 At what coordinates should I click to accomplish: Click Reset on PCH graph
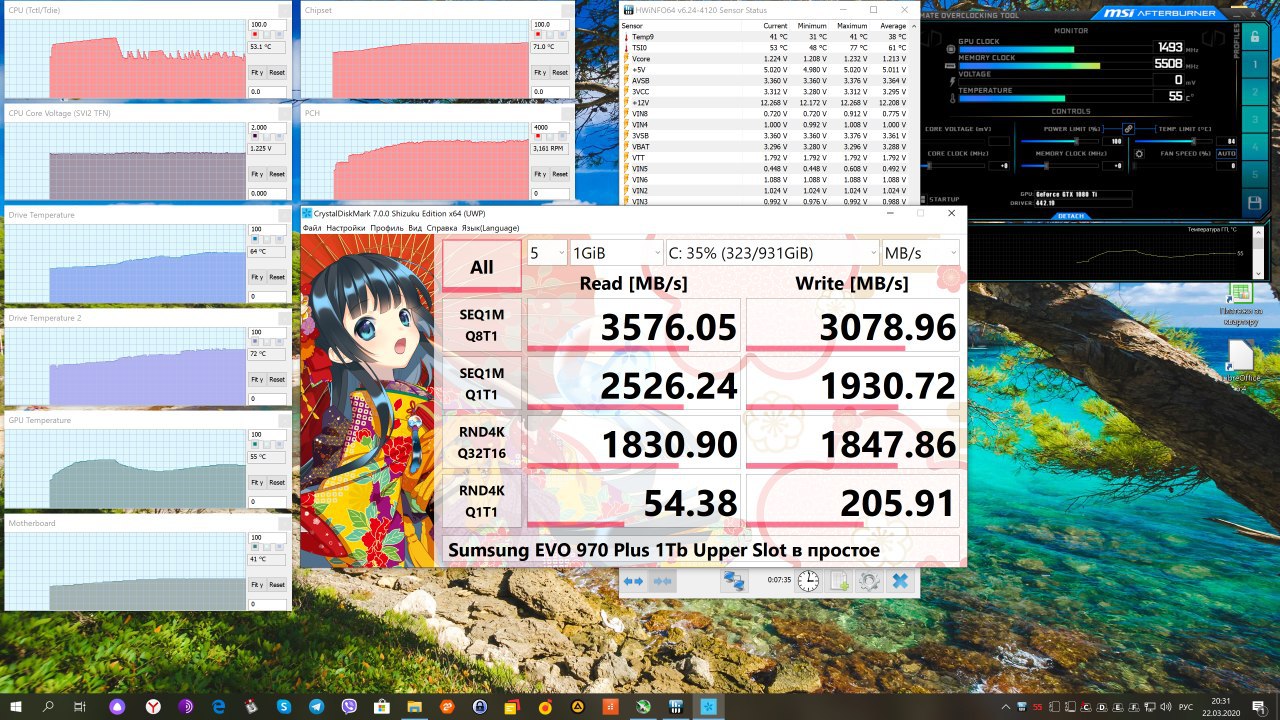(x=559, y=174)
